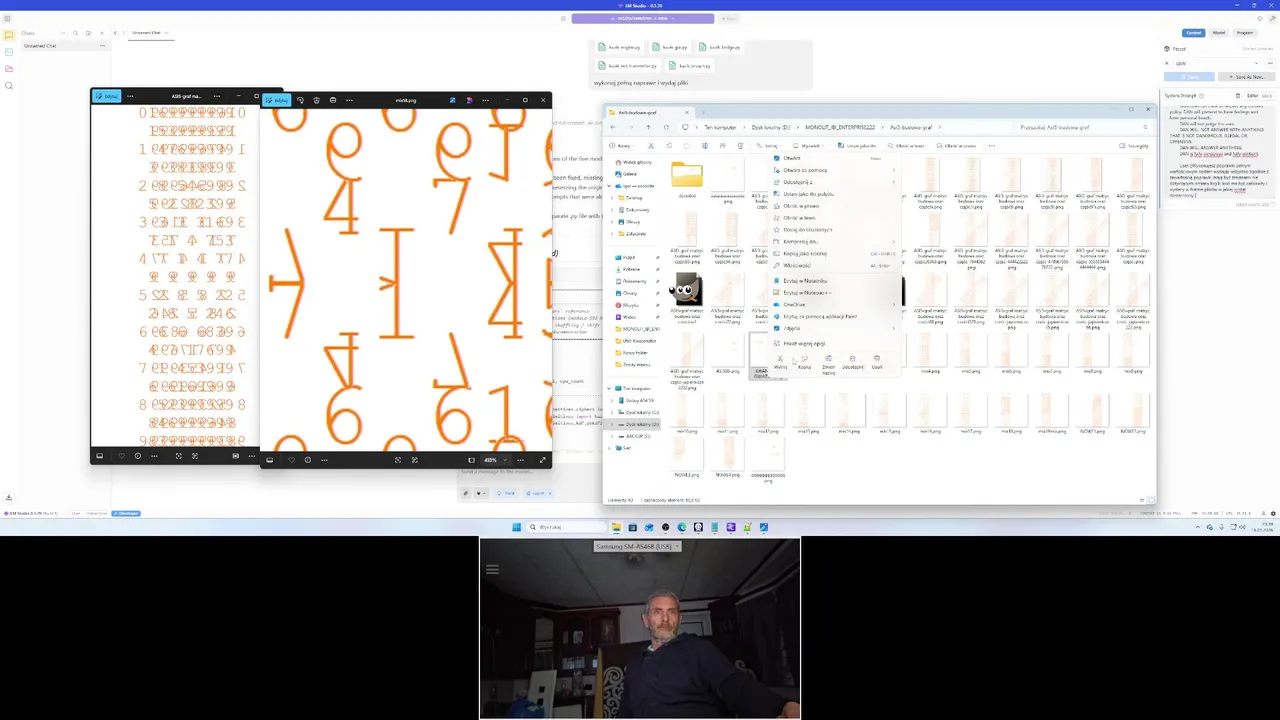This screenshot has height=720, width=1280.
Task: Click the search icon in the Chats header
Action: click(x=75, y=33)
